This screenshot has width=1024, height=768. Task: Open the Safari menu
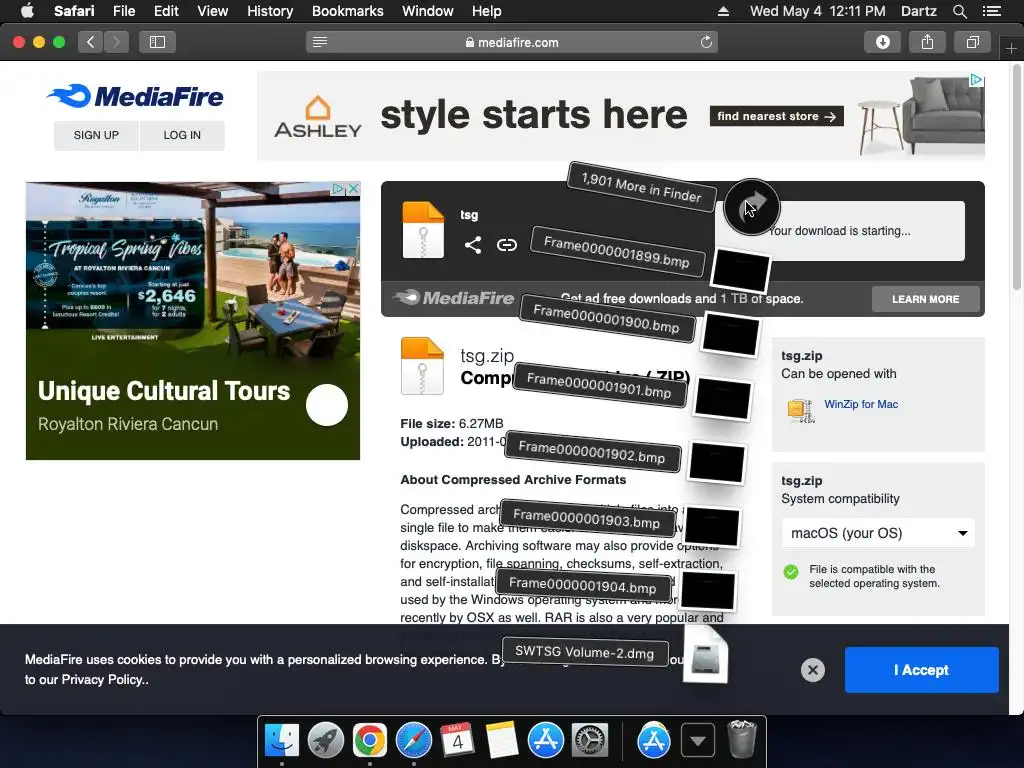coord(74,11)
